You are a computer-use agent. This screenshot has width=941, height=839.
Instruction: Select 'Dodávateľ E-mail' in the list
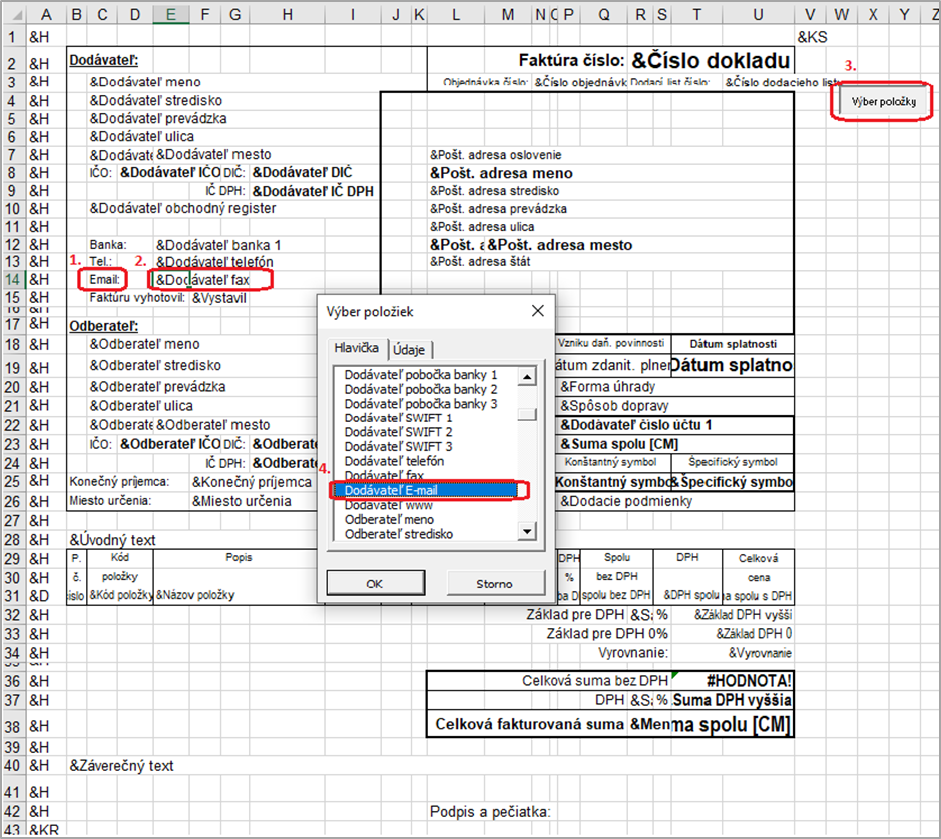[x=425, y=490]
